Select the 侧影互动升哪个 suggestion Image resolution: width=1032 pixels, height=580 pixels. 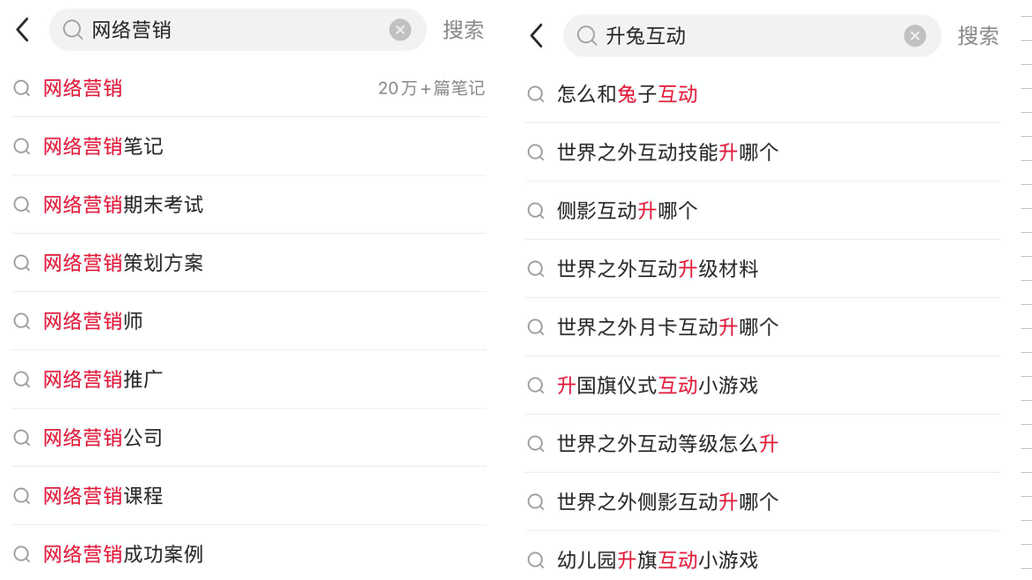[x=763, y=211]
